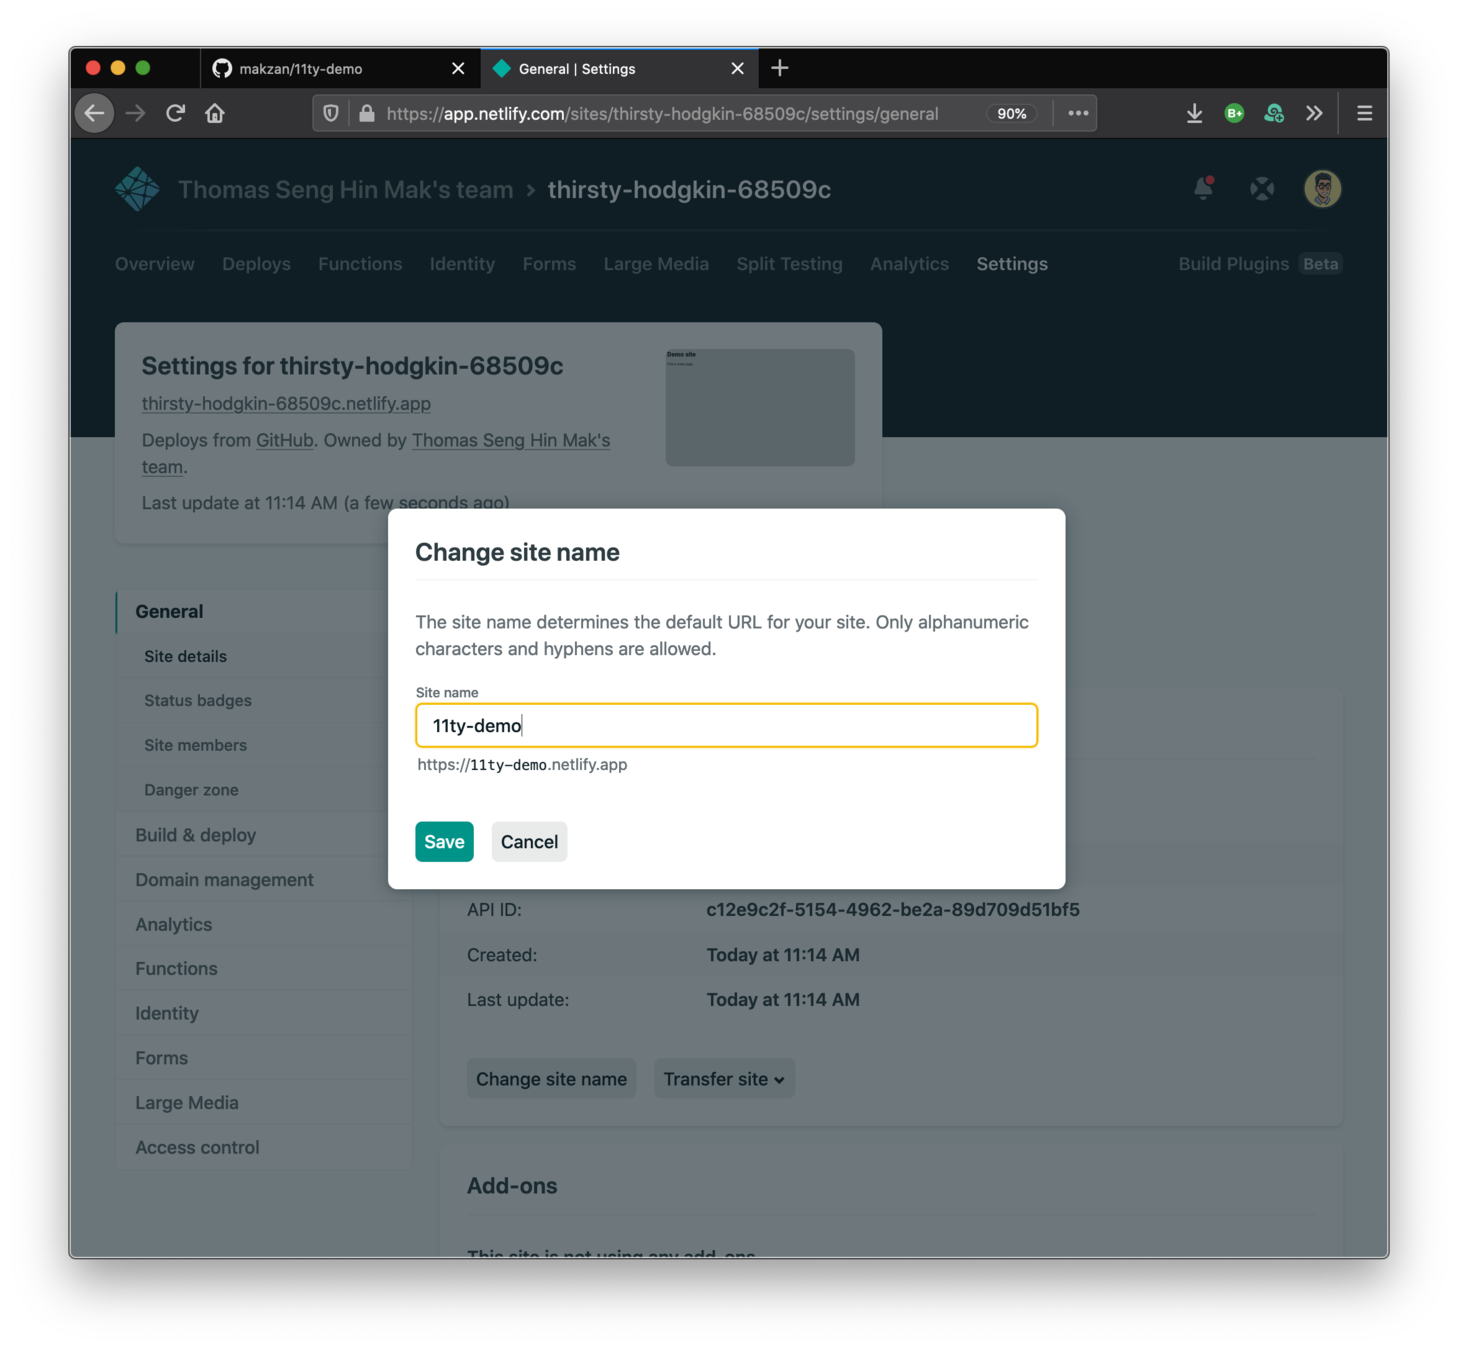Open the page actions three-dot menu
This screenshot has width=1458, height=1350.
click(x=1078, y=113)
